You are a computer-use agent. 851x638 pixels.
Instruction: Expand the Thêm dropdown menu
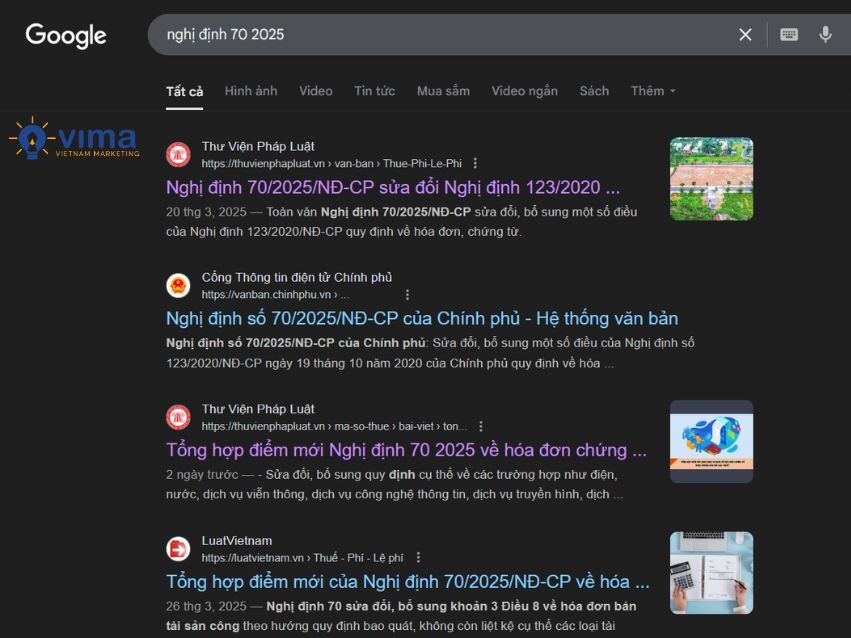pos(653,91)
